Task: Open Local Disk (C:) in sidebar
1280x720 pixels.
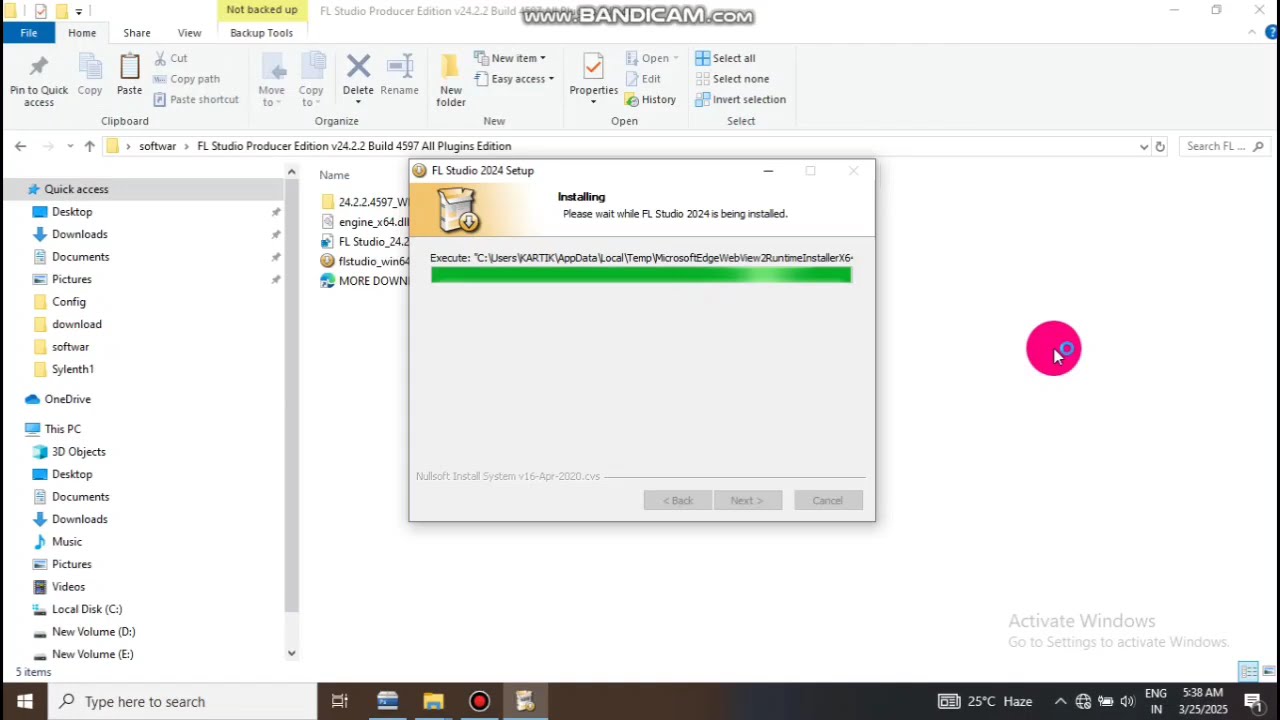Action: [x=86, y=609]
